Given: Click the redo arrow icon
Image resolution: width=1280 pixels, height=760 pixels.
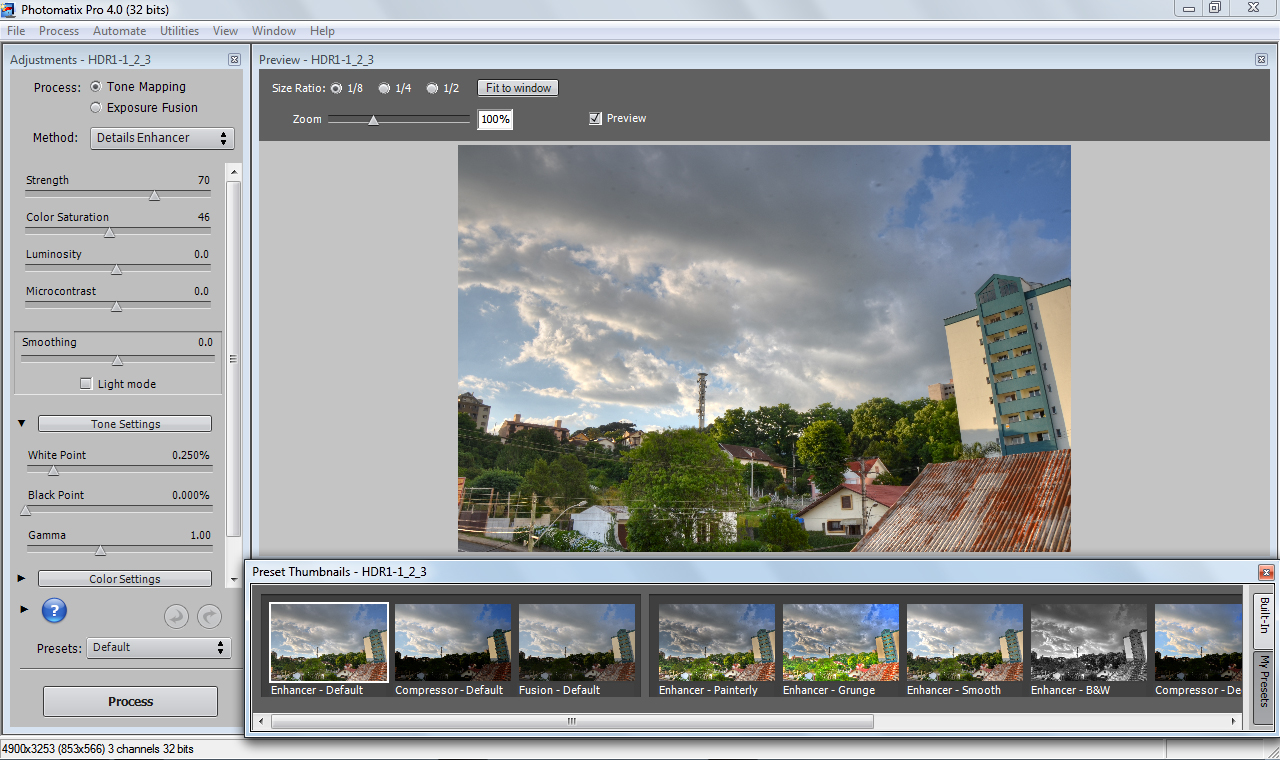Looking at the screenshot, I should coord(209,617).
